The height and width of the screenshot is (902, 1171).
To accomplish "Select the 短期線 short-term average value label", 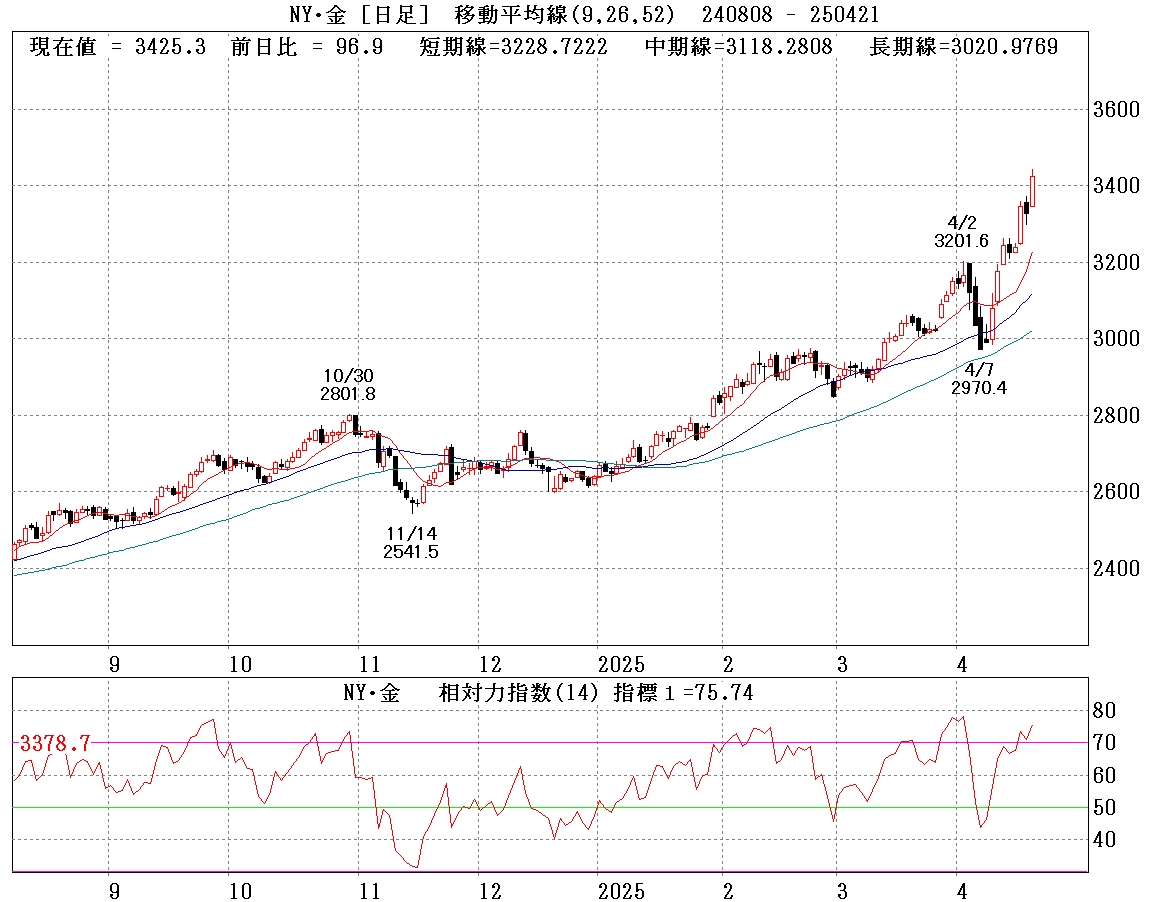I will click(x=513, y=47).
